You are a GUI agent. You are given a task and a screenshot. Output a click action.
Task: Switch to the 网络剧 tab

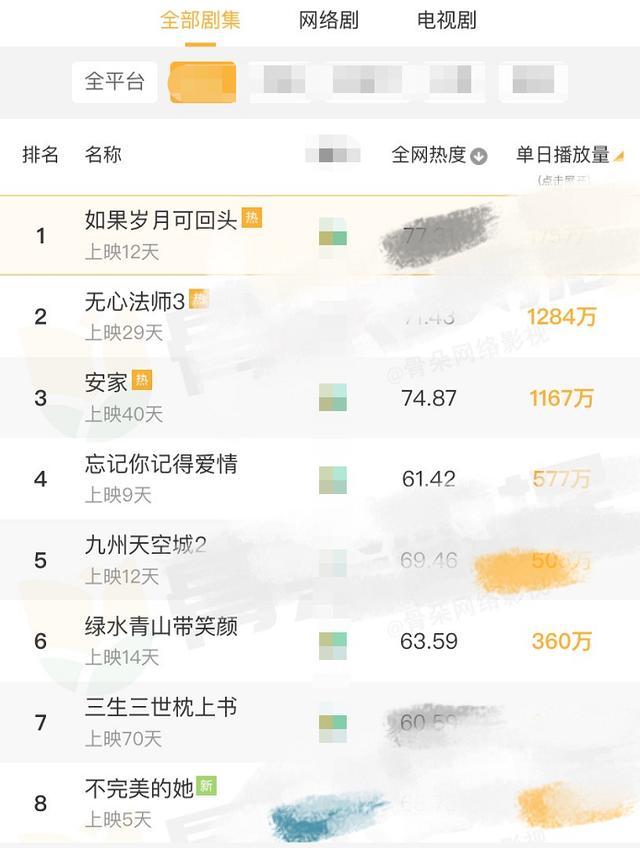(x=329, y=20)
